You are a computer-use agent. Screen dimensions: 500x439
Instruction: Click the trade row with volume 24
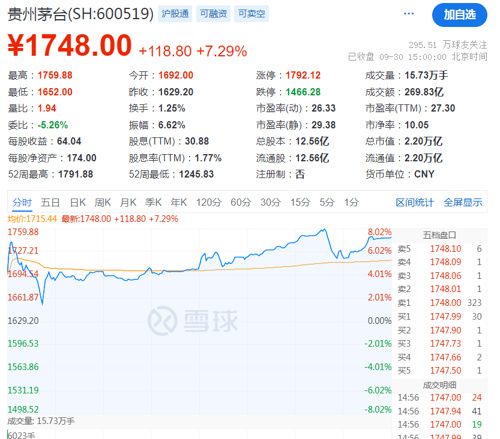coord(439,398)
